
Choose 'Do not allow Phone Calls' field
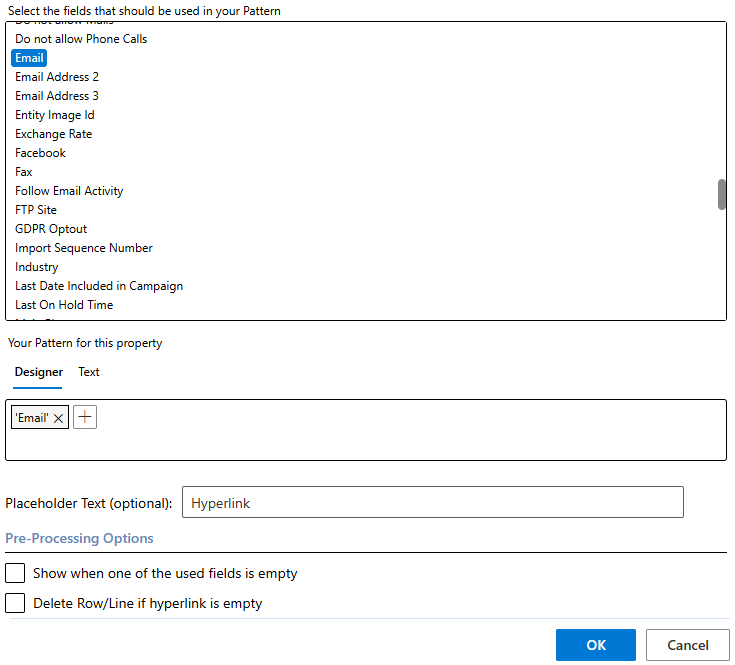[x=81, y=39]
